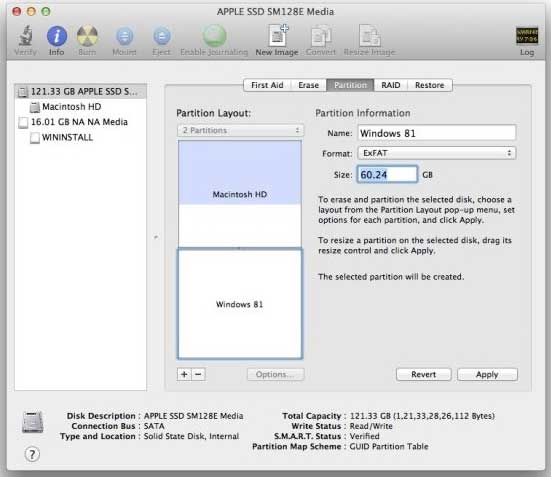Click the Verify microscope icon
Screen dimensions: 551x477
(25, 36)
